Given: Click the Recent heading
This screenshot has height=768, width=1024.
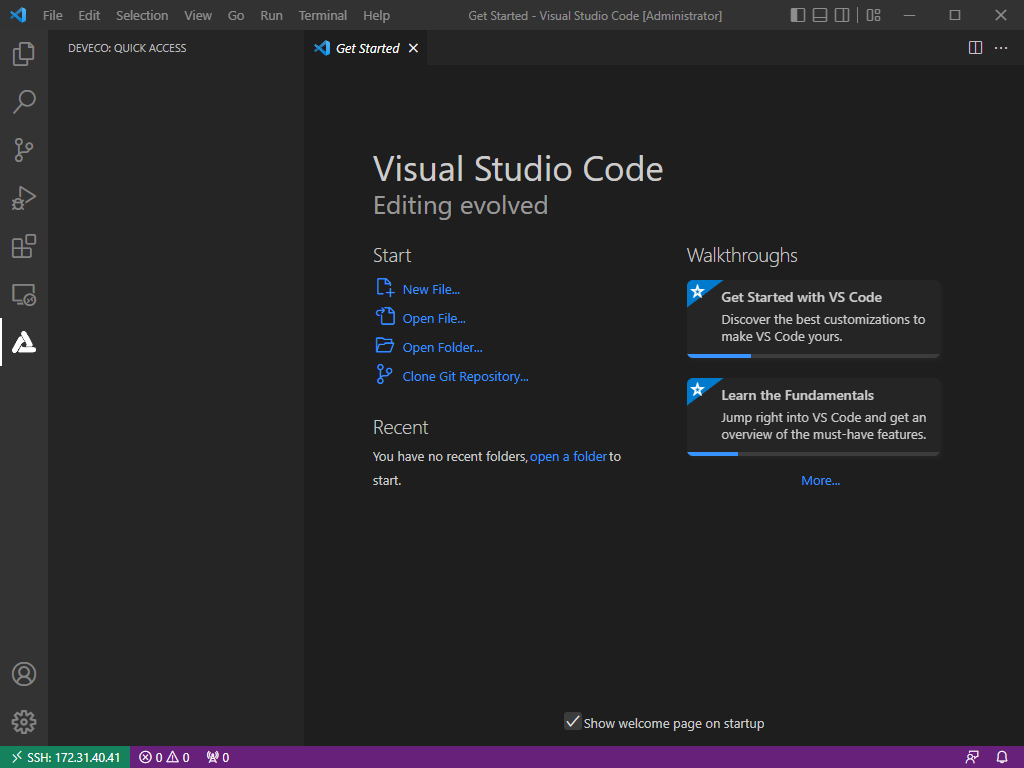Looking at the screenshot, I should click(x=400, y=427).
